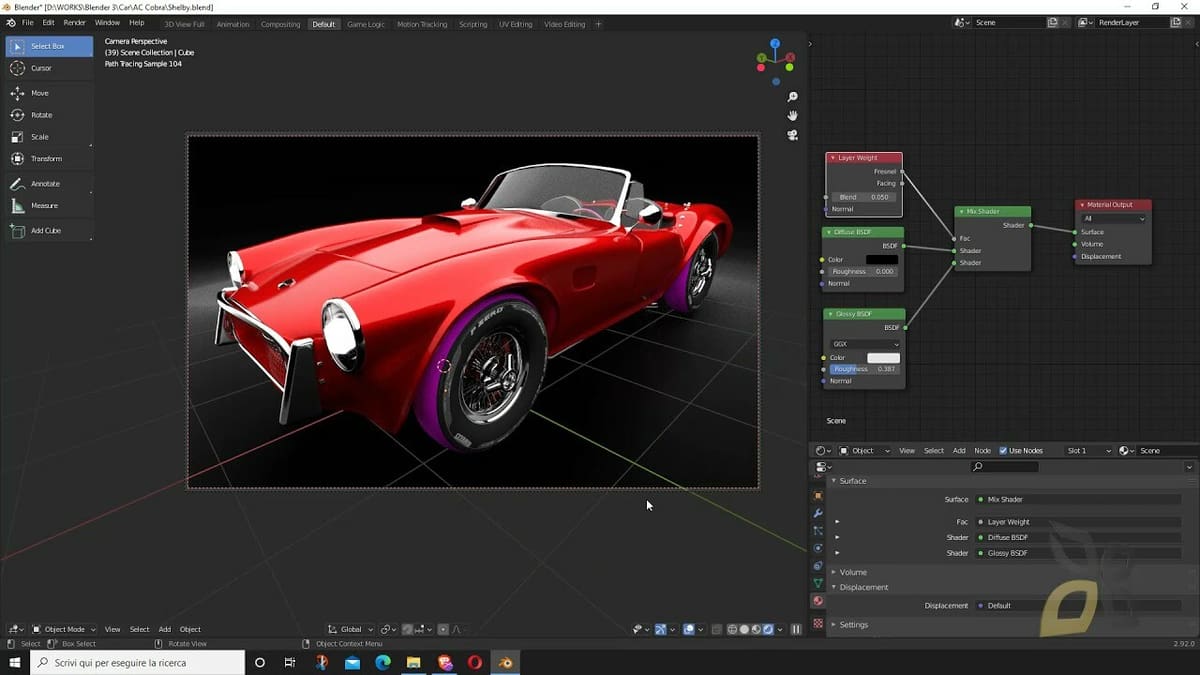Open the Global transform orientation dropdown
This screenshot has height=675, width=1200.
[x=351, y=629]
